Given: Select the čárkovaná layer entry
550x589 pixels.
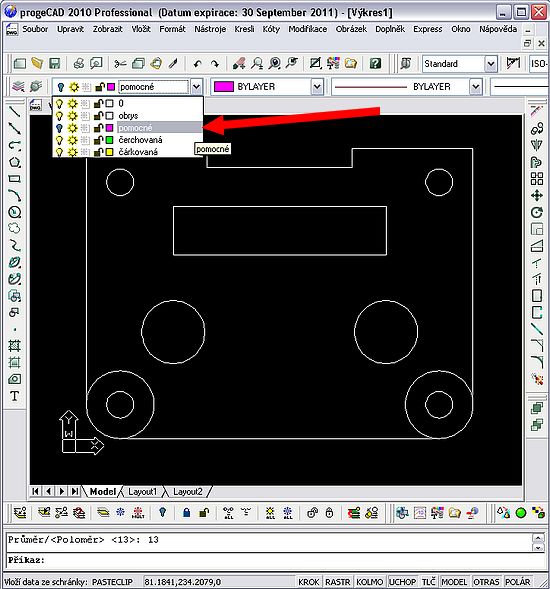Looking at the screenshot, I should pyautogui.click(x=138, y=152).
